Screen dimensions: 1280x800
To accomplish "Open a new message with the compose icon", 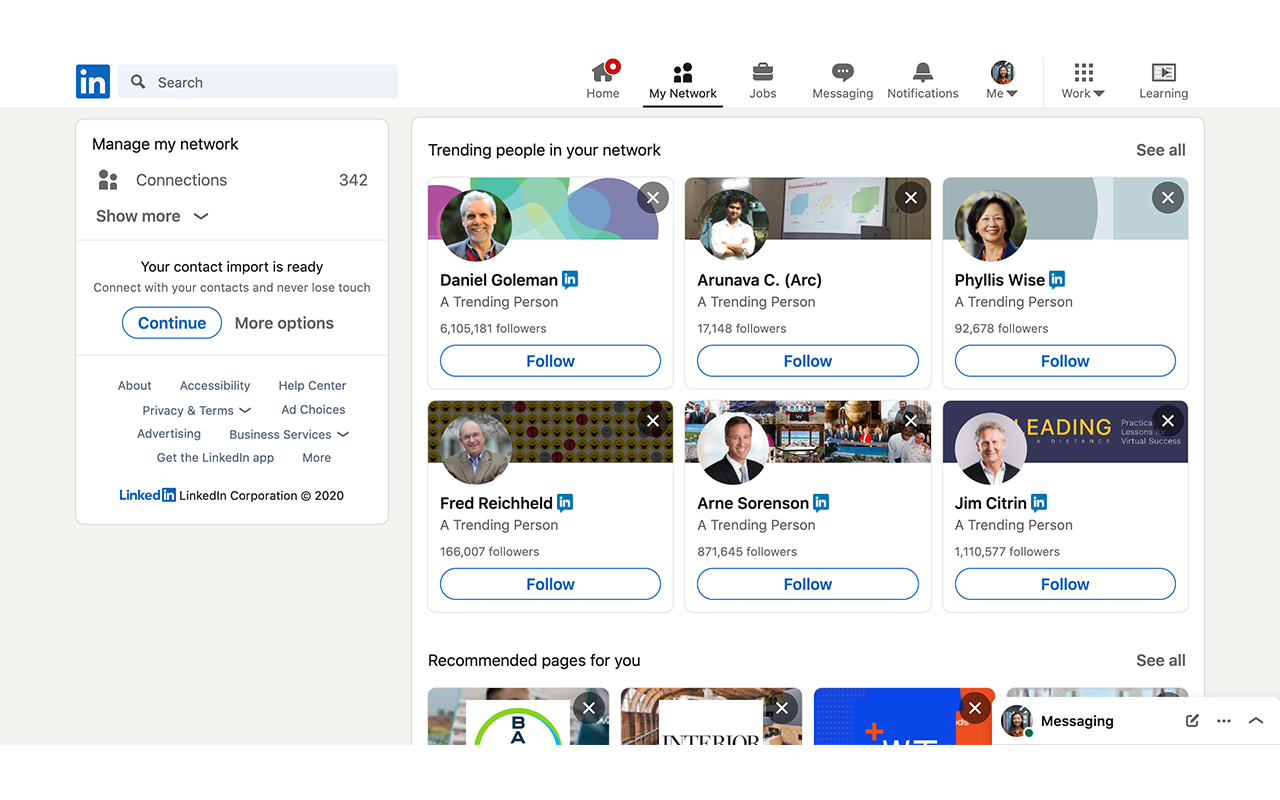I will (1191, 720).
